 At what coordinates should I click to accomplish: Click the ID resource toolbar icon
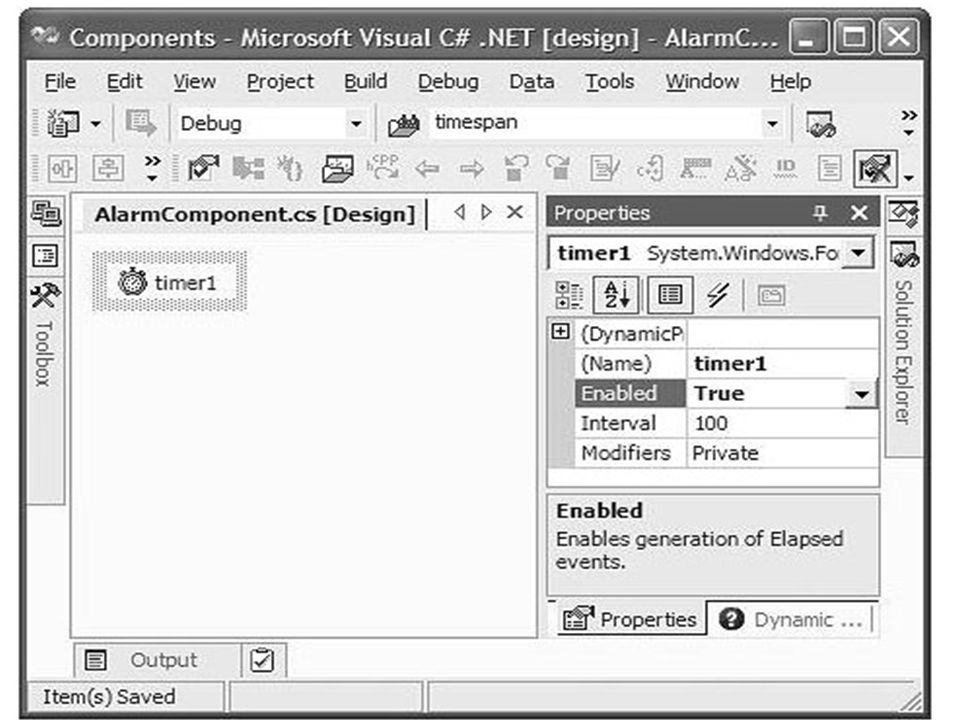coord(786,168)
